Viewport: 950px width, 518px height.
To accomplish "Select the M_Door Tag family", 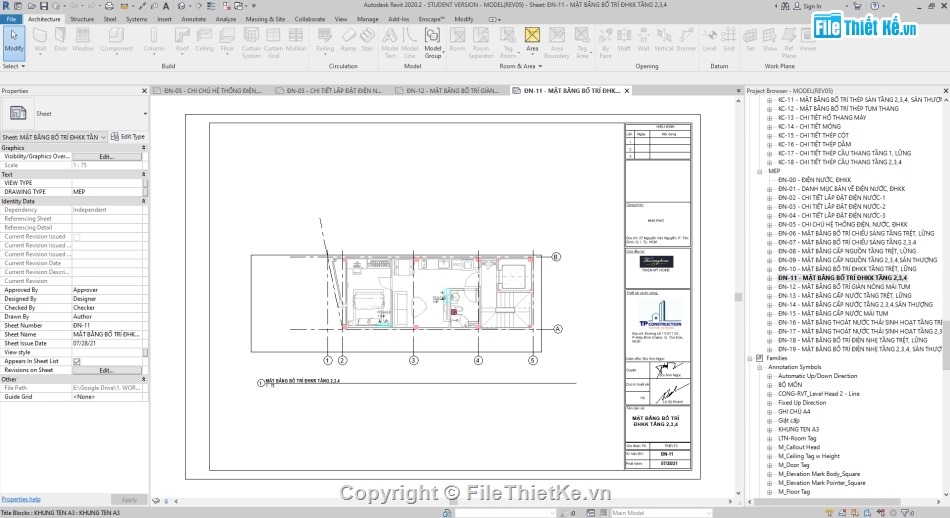I will (x=793, y=465).
